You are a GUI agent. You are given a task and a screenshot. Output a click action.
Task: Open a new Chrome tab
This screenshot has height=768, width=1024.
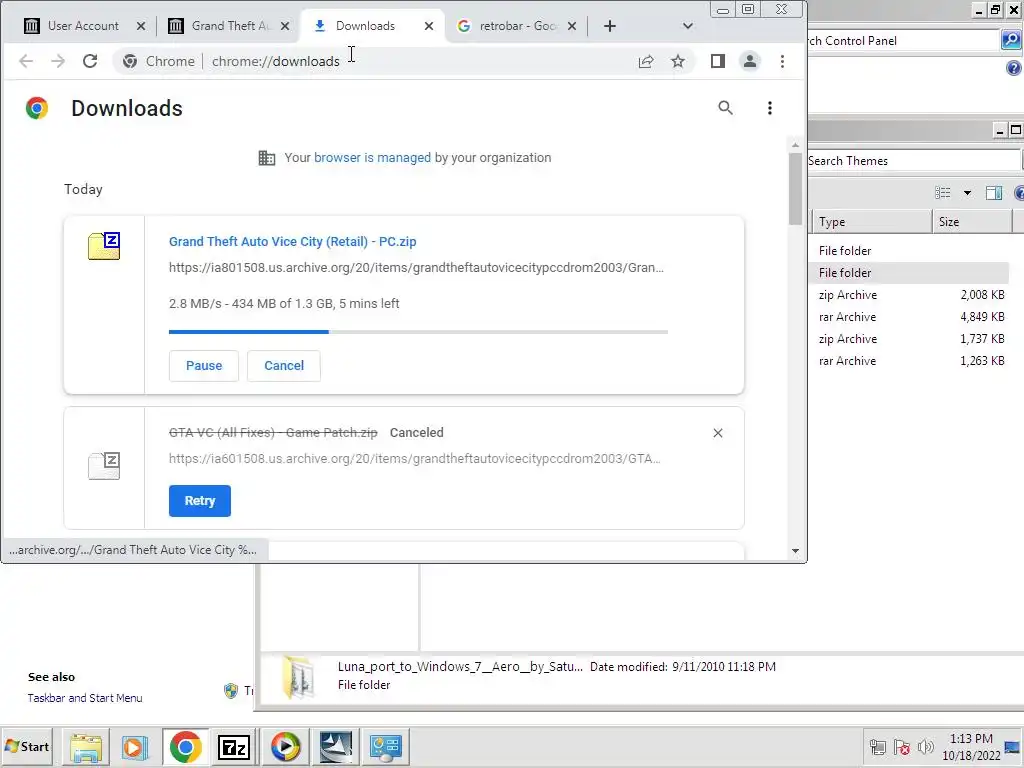609,26
